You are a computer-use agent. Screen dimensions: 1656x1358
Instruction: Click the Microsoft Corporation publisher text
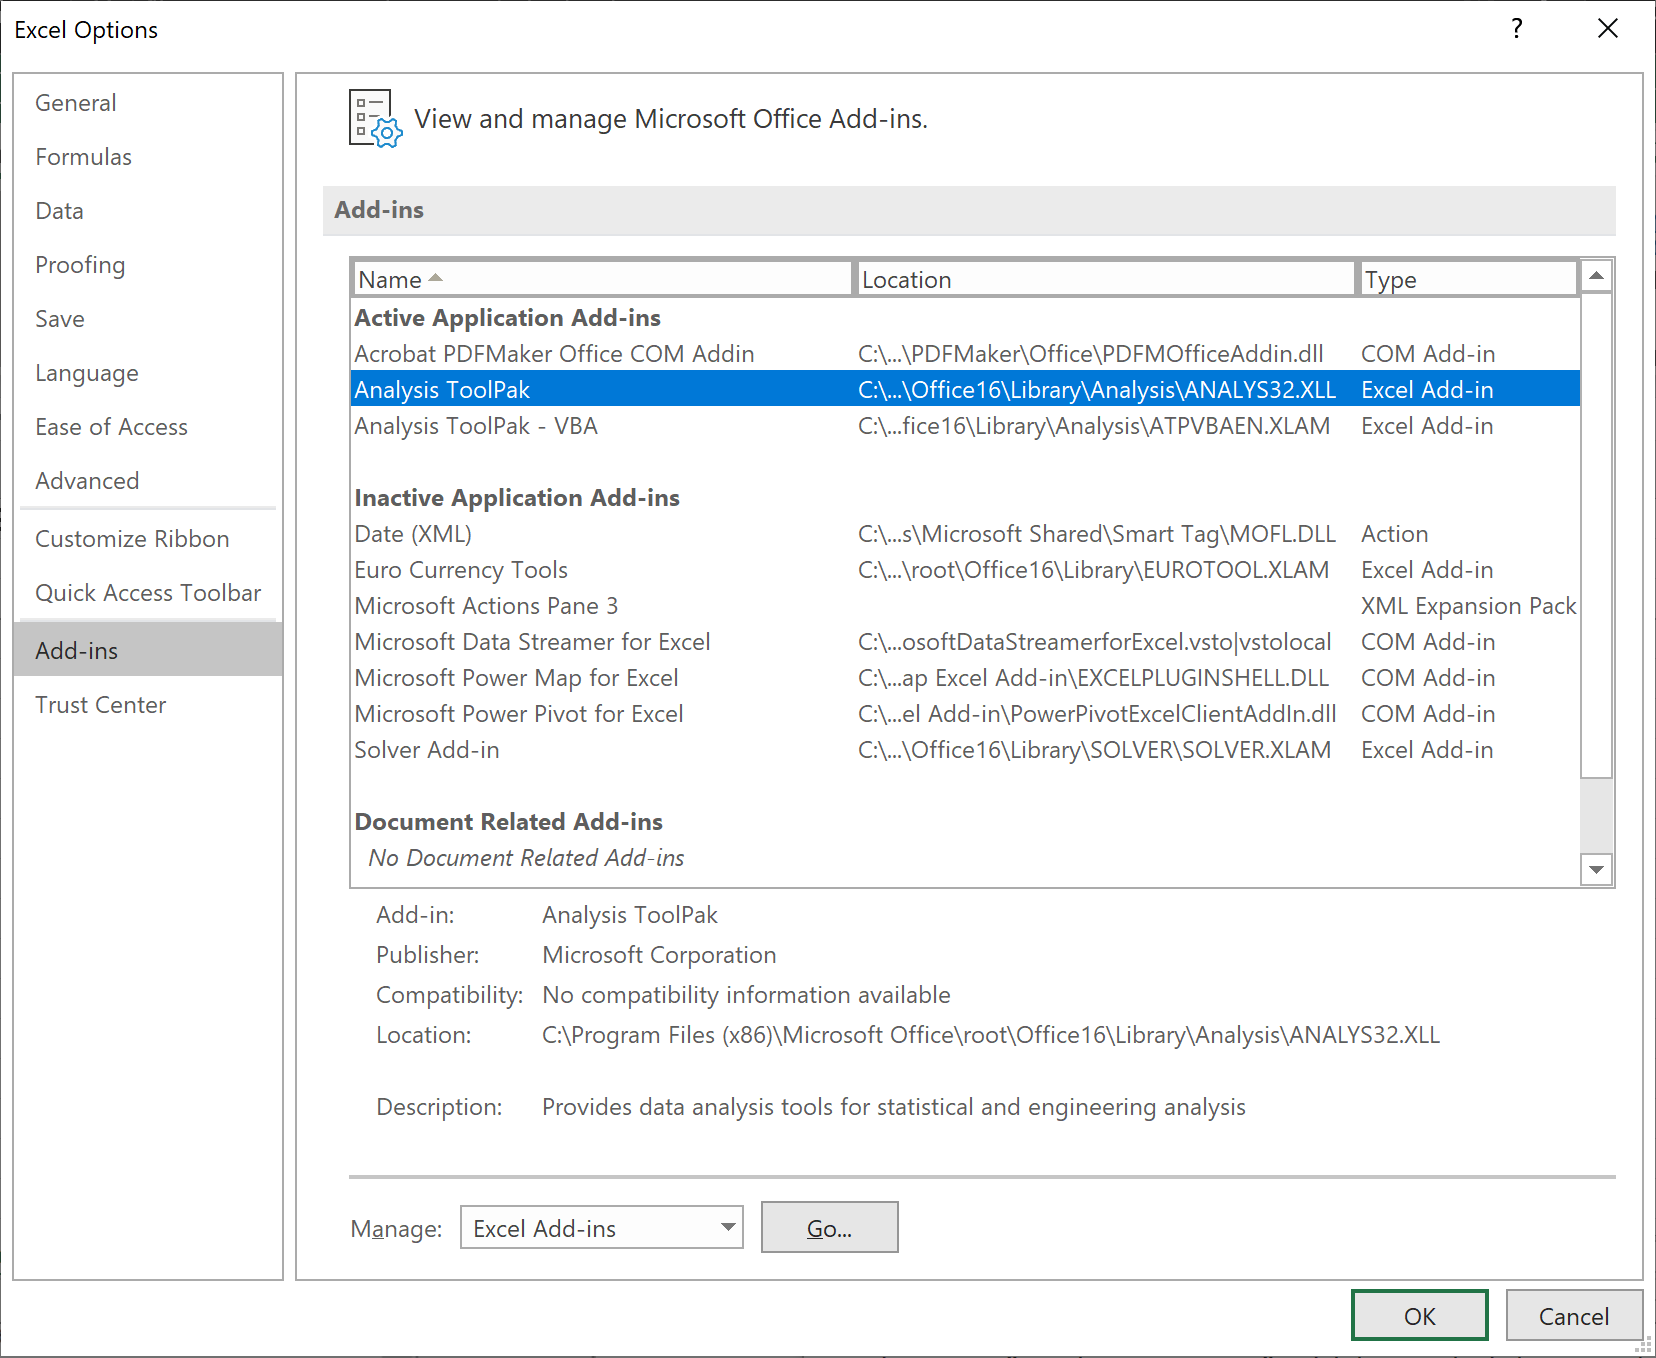coord(659,955)
